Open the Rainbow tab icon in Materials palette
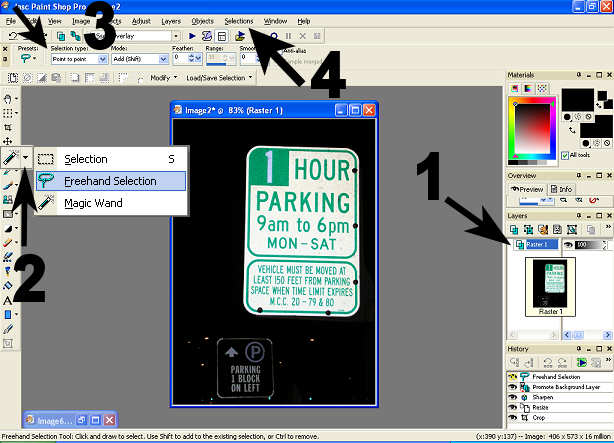Image resolution: width=614 pixels, height=443 pixels. coord(528,89)
